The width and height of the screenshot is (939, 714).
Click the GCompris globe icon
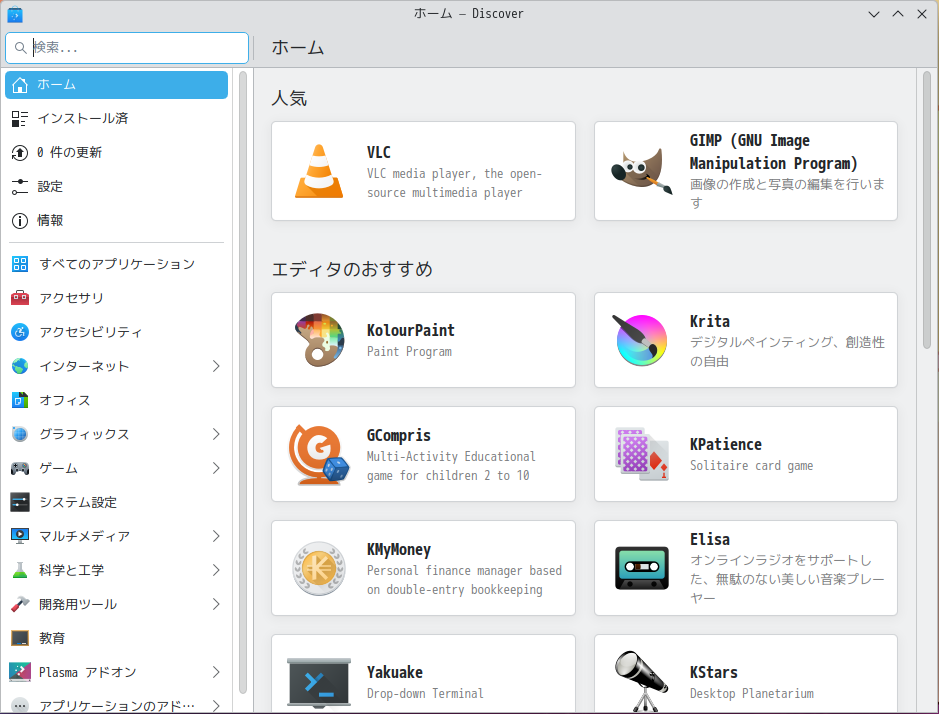pos(319,454)
